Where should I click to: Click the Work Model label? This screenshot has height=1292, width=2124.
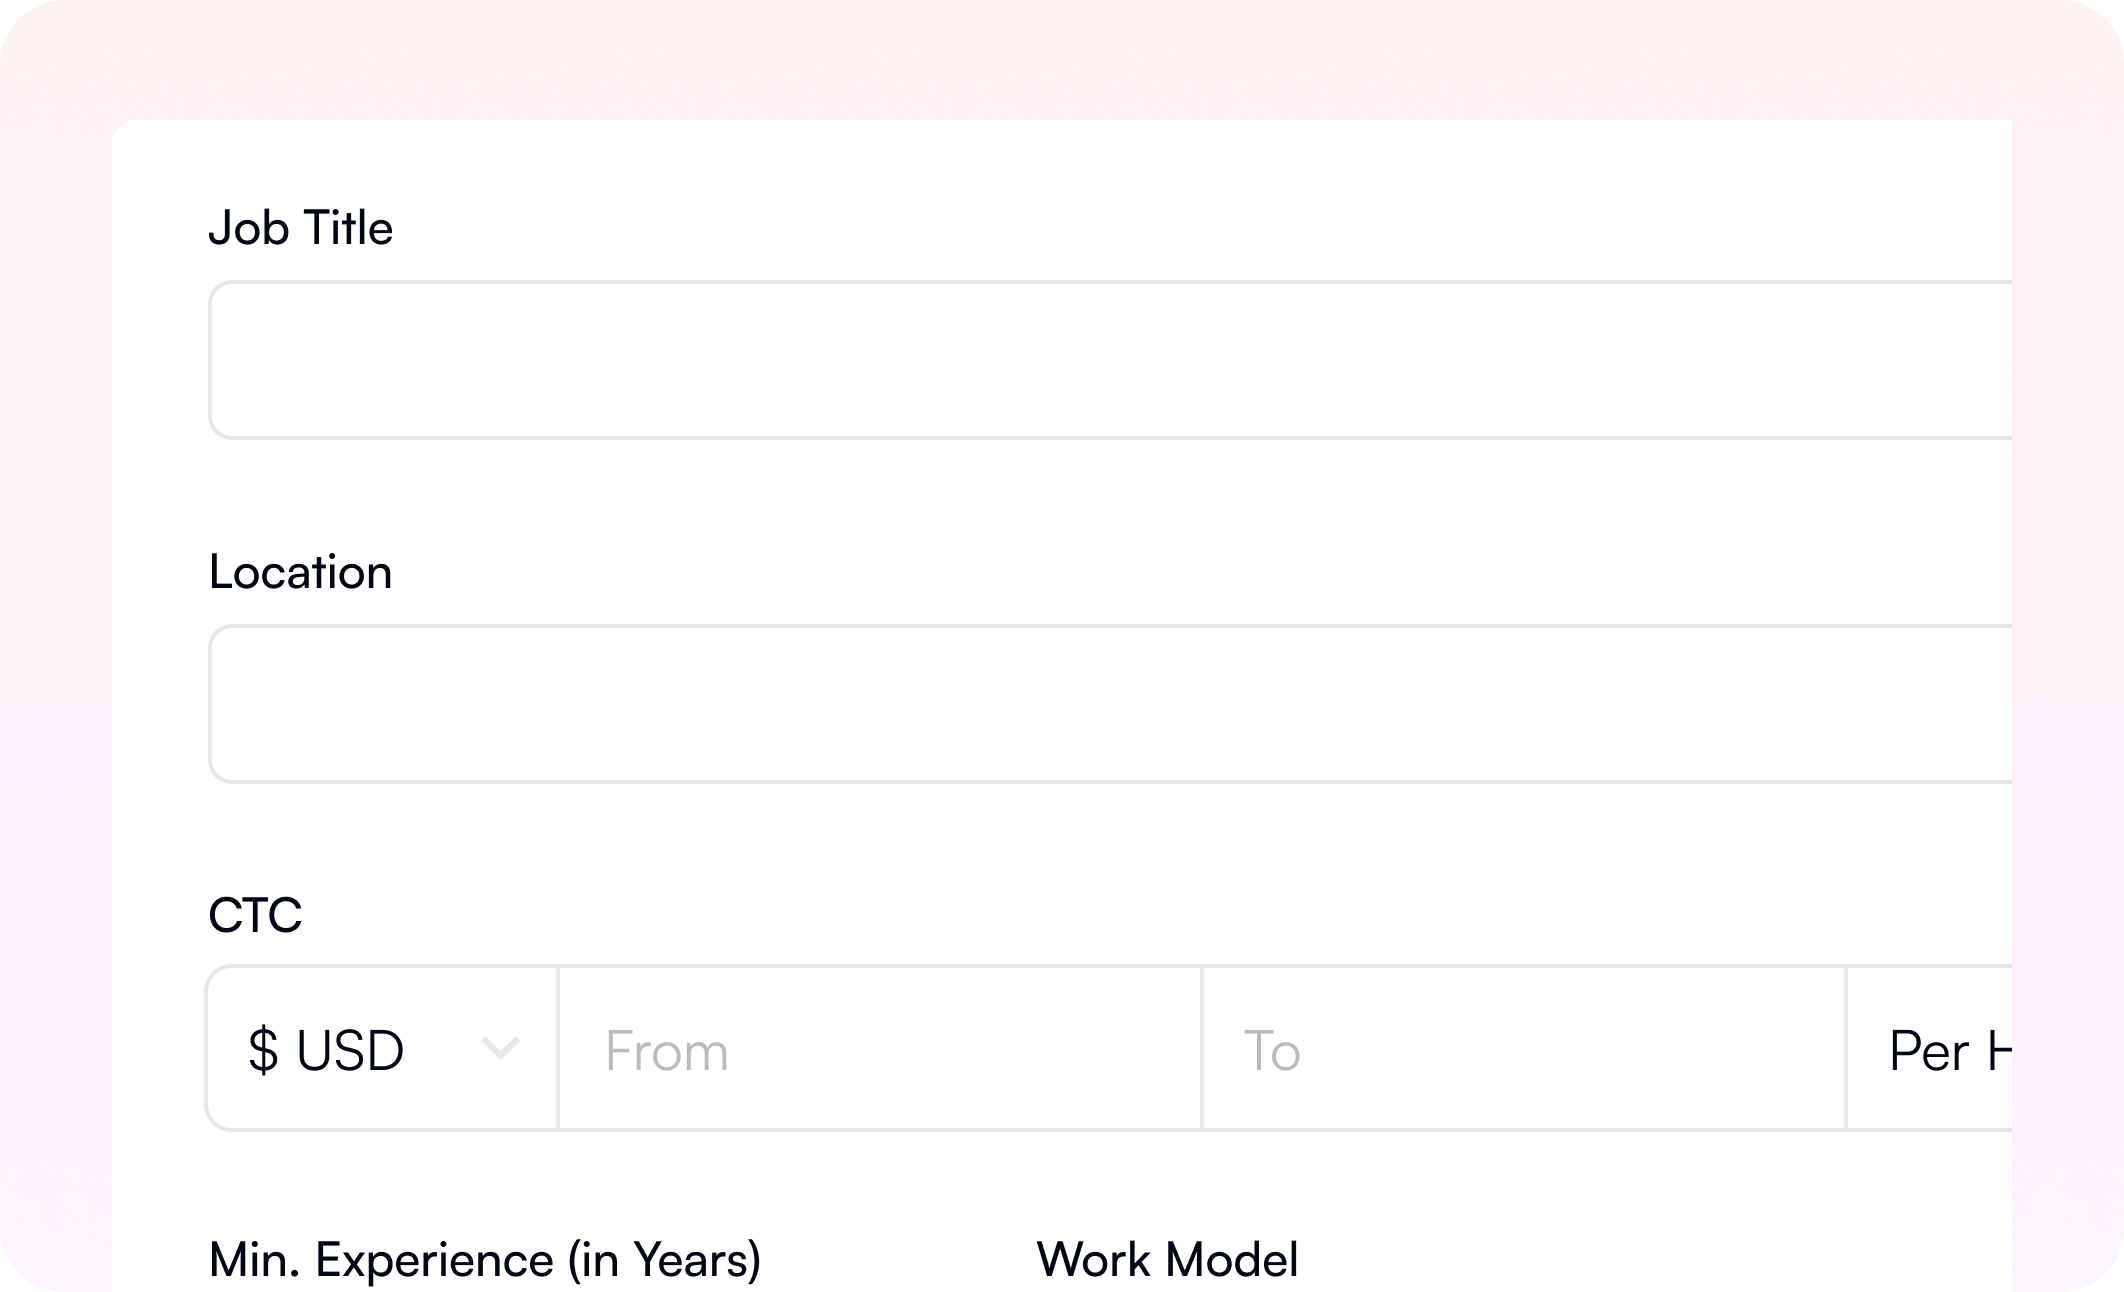(x=1167, y=1259)
